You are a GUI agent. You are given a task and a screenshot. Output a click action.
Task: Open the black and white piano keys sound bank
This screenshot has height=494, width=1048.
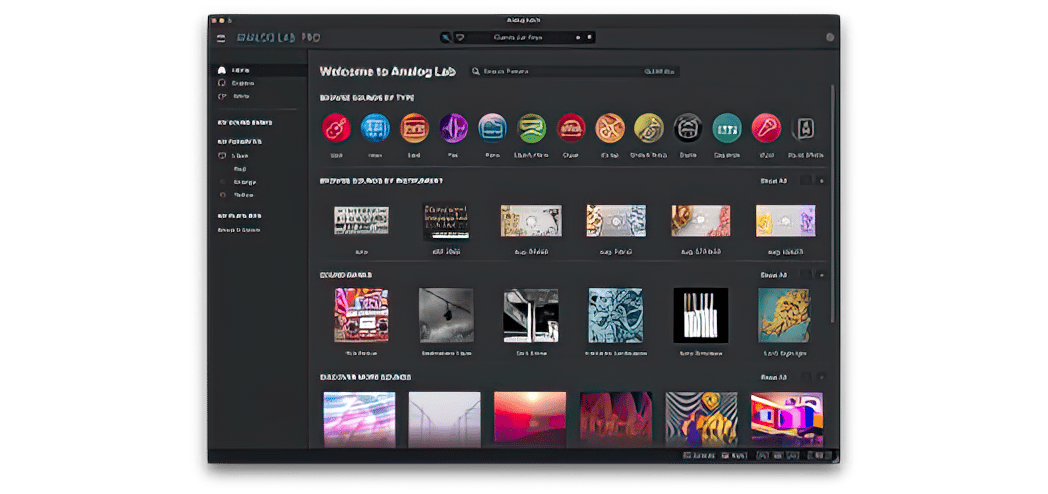[700, 315]
